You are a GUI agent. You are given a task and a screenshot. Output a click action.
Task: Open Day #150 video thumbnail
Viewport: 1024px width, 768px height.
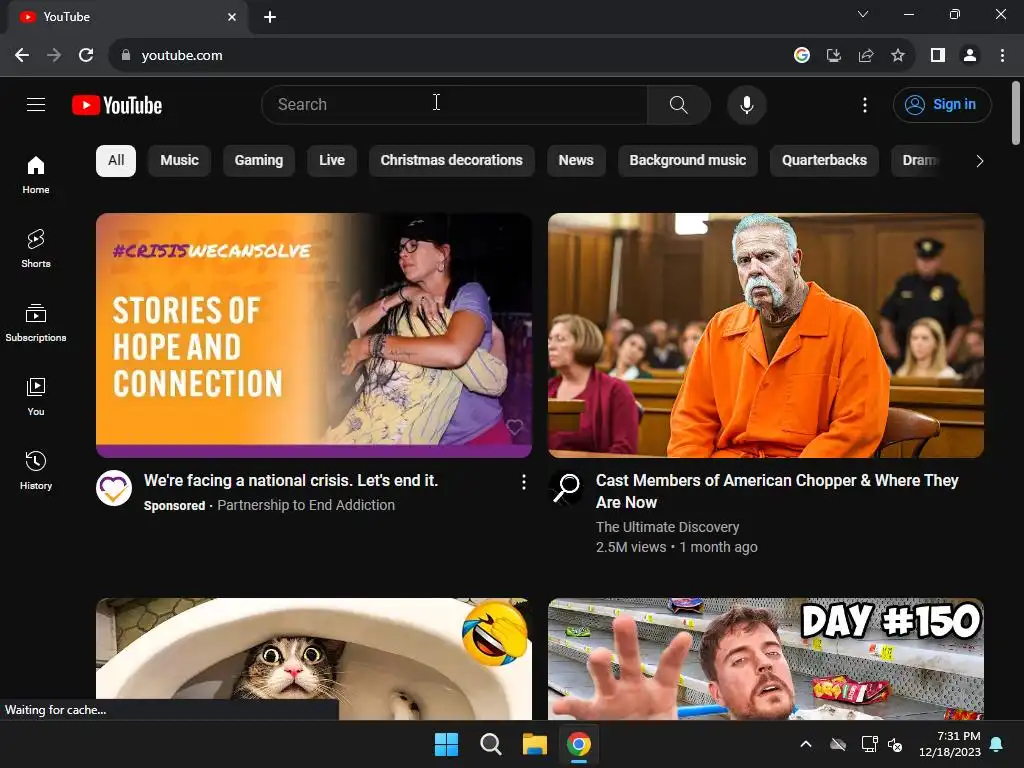(x=766, y=658)
